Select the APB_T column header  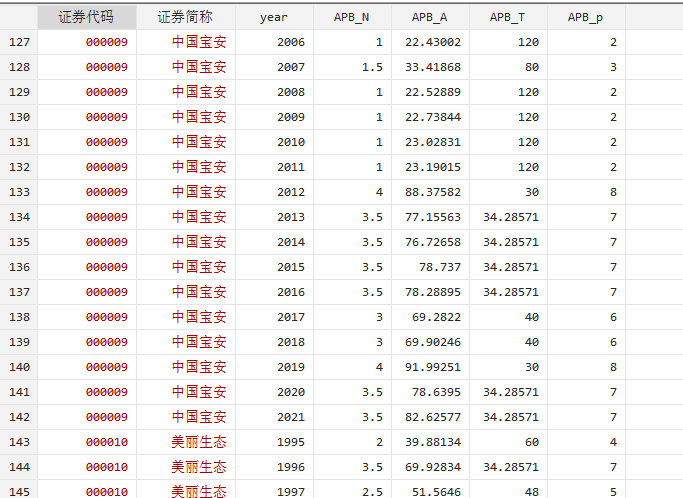(508, 17)
